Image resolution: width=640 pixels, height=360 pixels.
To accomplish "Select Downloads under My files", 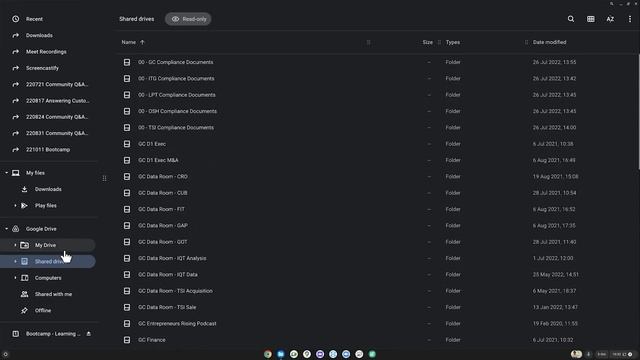I will (49, 189).
